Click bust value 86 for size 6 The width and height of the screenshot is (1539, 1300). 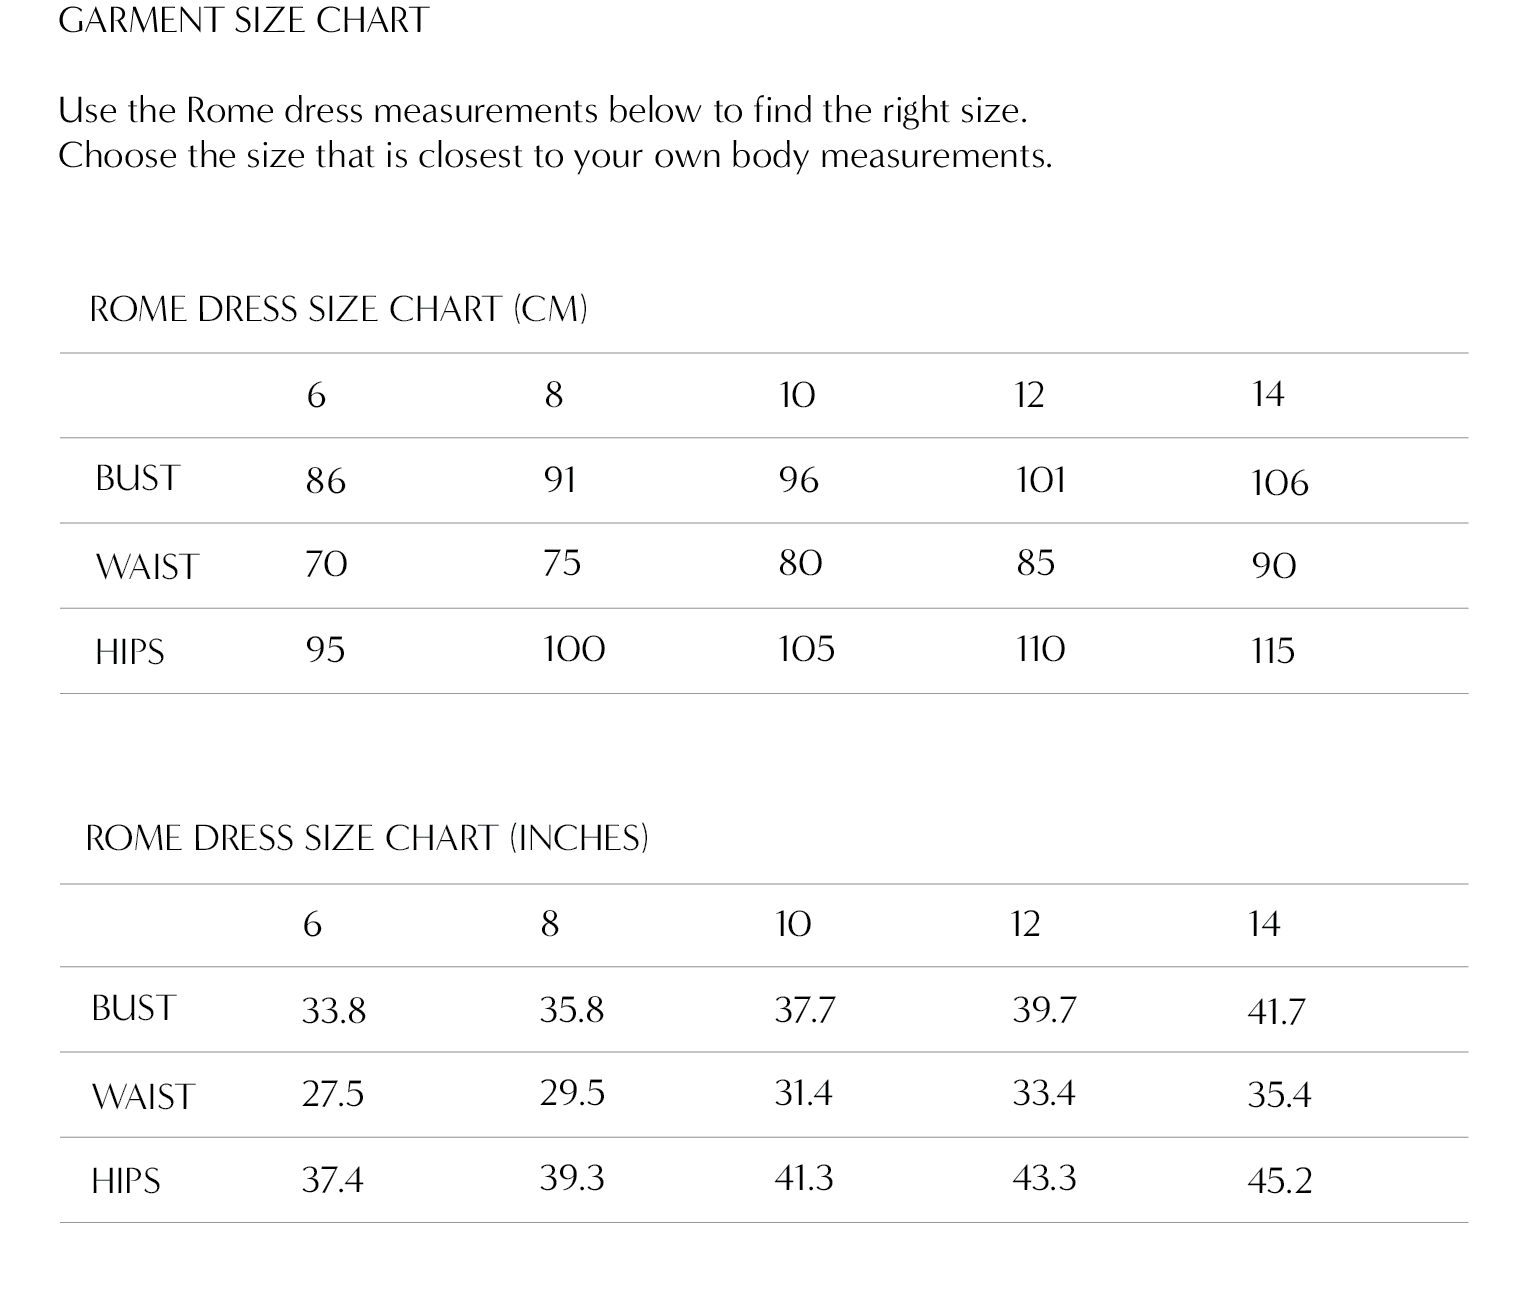point(325,481)
